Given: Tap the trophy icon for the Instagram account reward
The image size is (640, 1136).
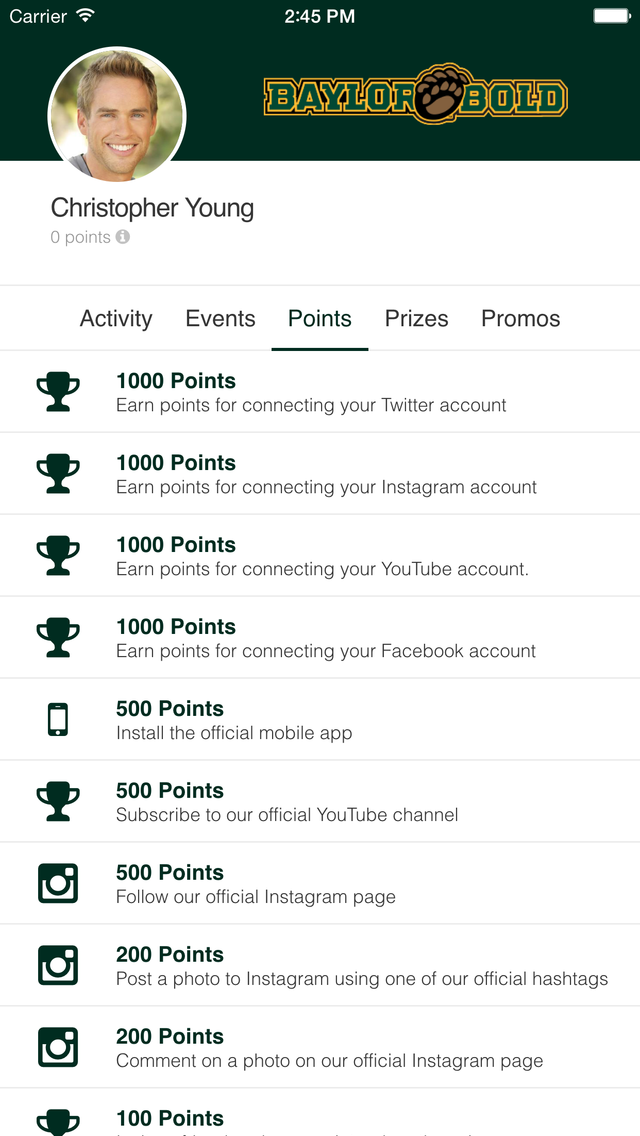Looking at the screenshot, I should (x=58, y=474).
